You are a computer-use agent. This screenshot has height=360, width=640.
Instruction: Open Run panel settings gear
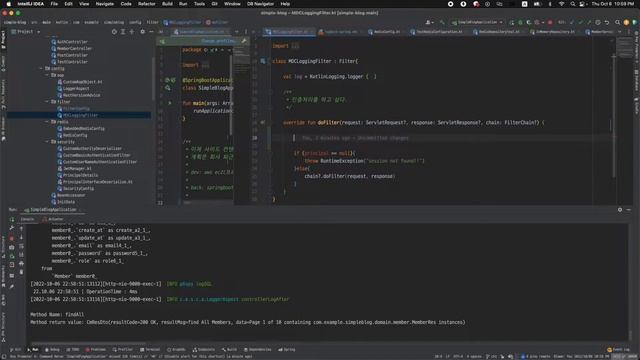point(620,209)
